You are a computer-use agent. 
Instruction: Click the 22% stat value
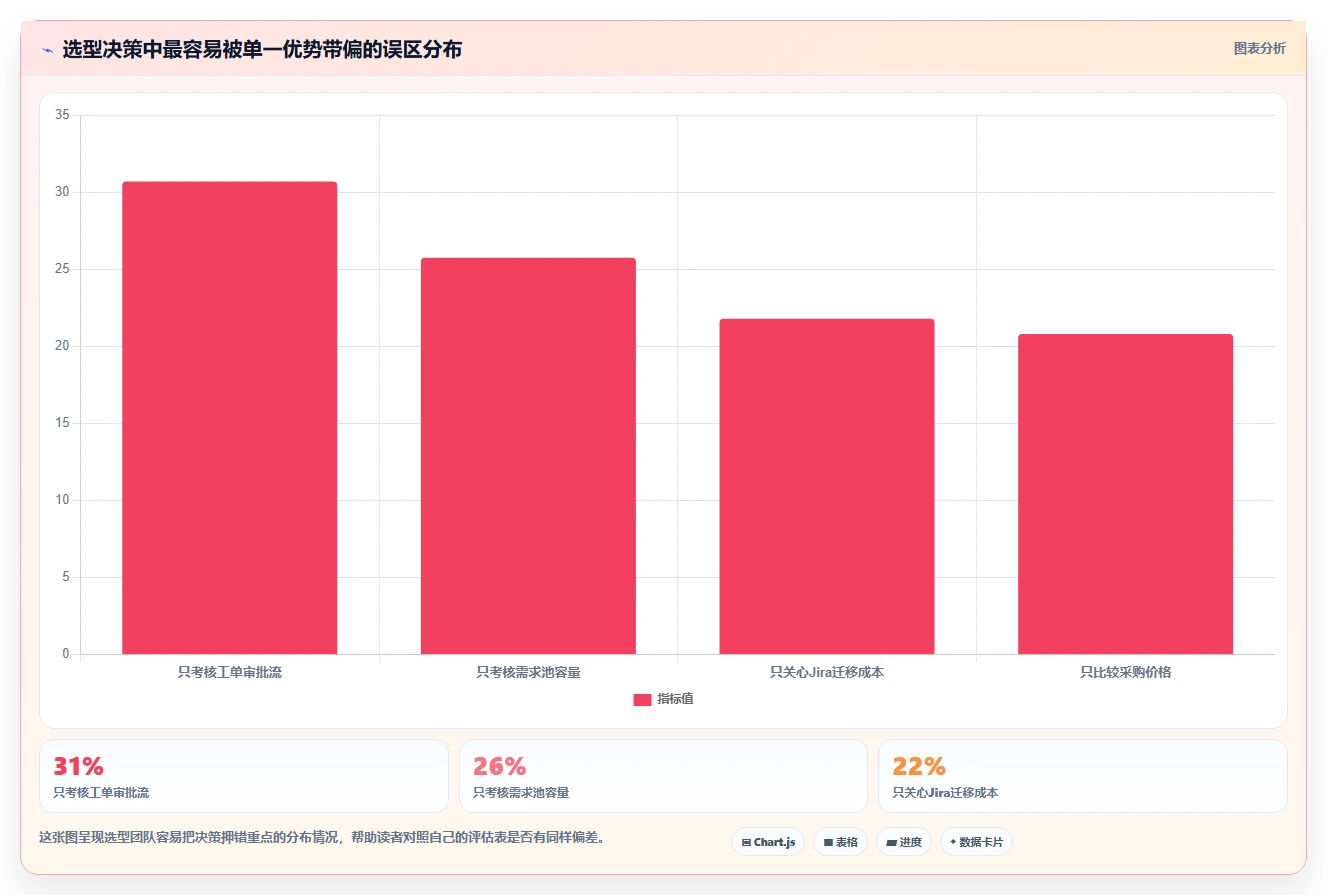click(918, 767)
